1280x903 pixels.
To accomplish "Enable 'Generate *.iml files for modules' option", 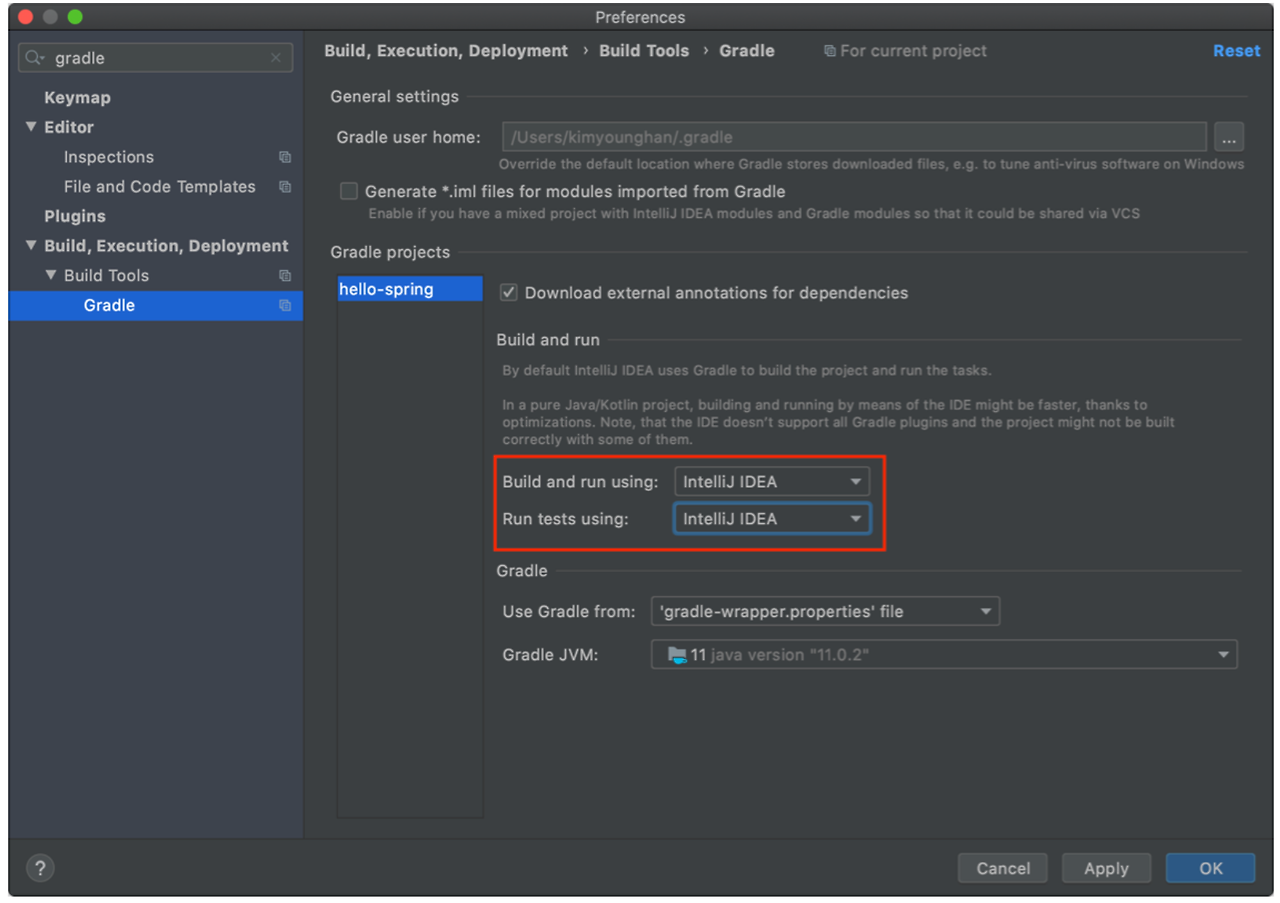I will coord(348,190).
